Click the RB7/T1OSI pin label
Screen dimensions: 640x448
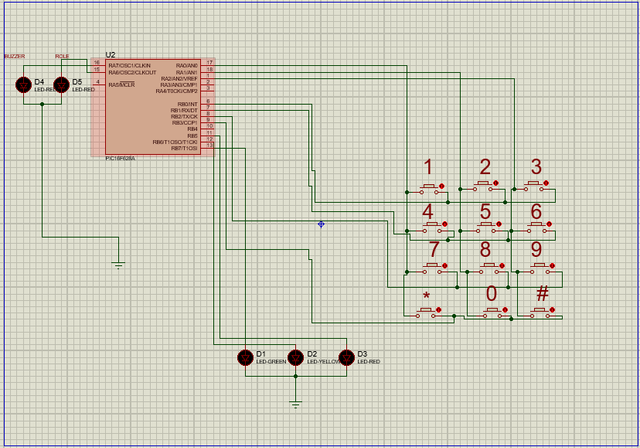tap(184, 148)
